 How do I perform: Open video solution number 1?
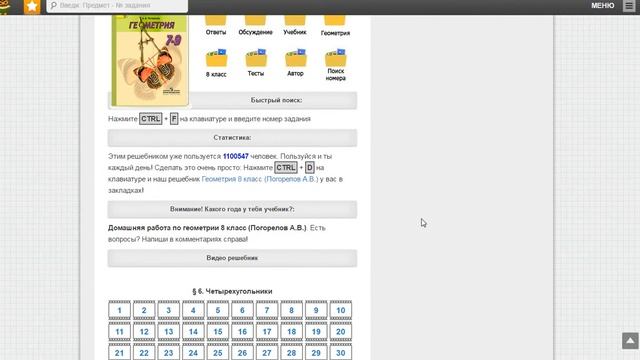coord(120,310)
